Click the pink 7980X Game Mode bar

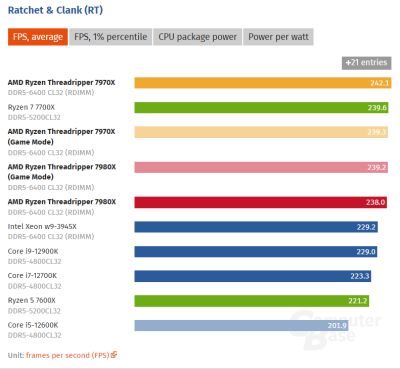261,167
